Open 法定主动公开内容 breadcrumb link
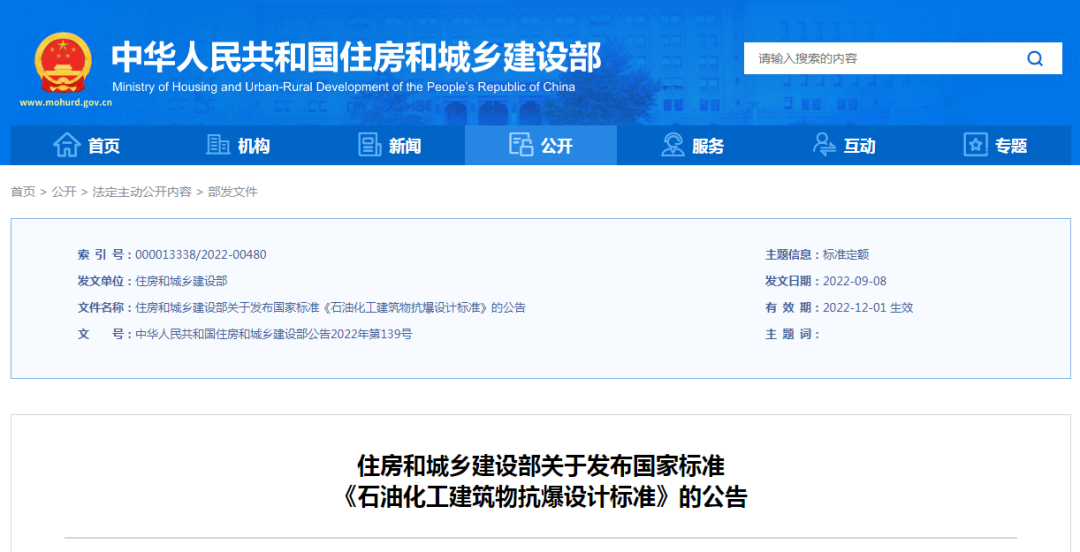Image resolution: width=1080 pixels, height=552 pixels. coord(141,192)
